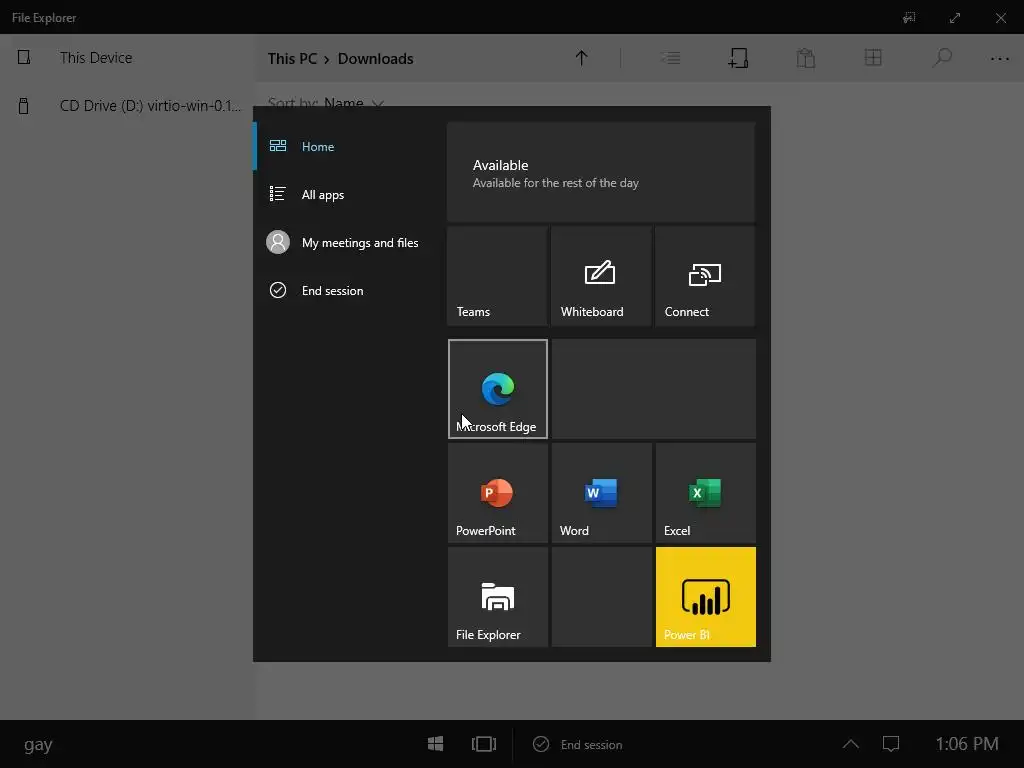Open the Connect tile
Screen dimensions: 1024x768
pos(705,276)
